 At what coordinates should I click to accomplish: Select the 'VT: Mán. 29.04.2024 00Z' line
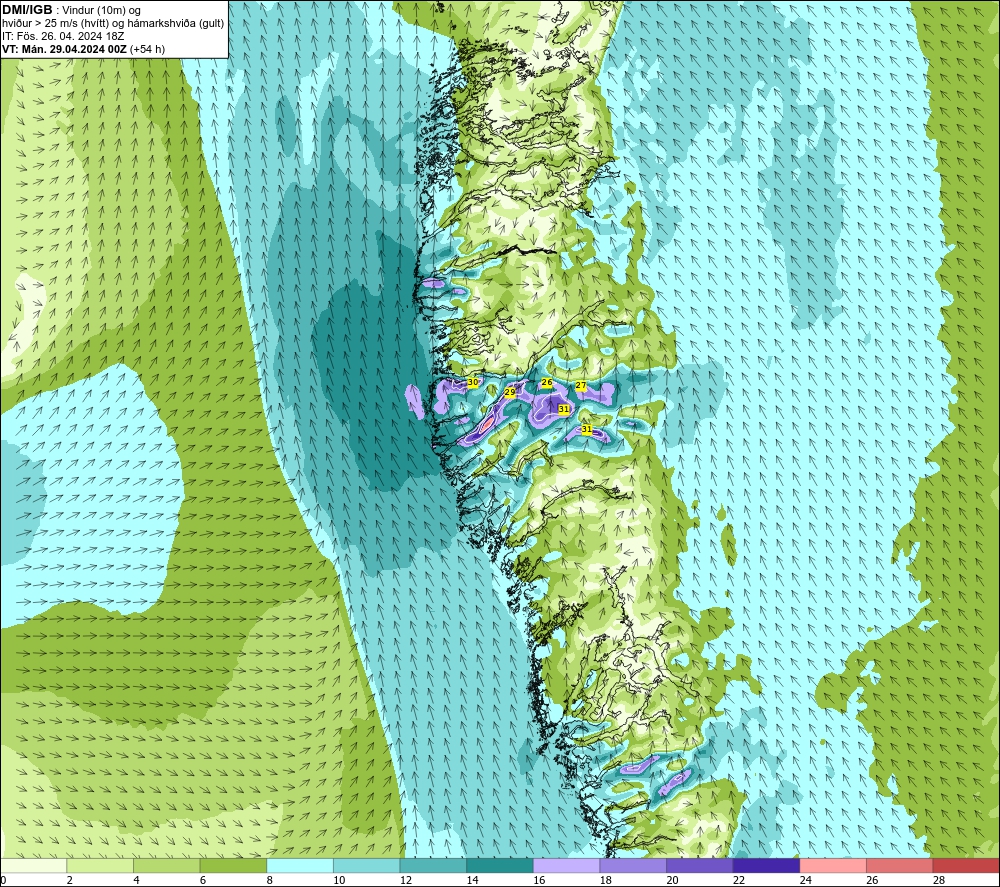65,49
